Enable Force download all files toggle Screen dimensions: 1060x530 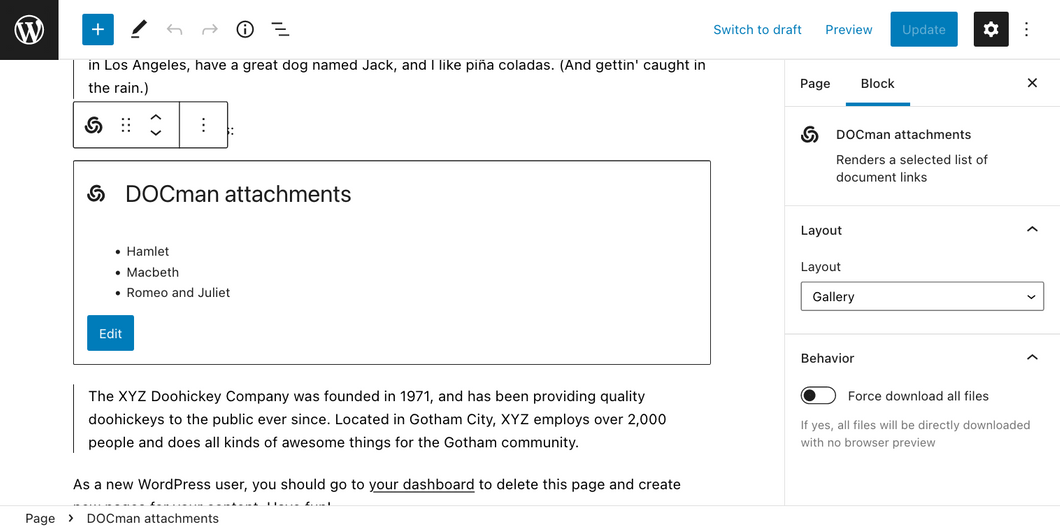click(x=818, y=395)
